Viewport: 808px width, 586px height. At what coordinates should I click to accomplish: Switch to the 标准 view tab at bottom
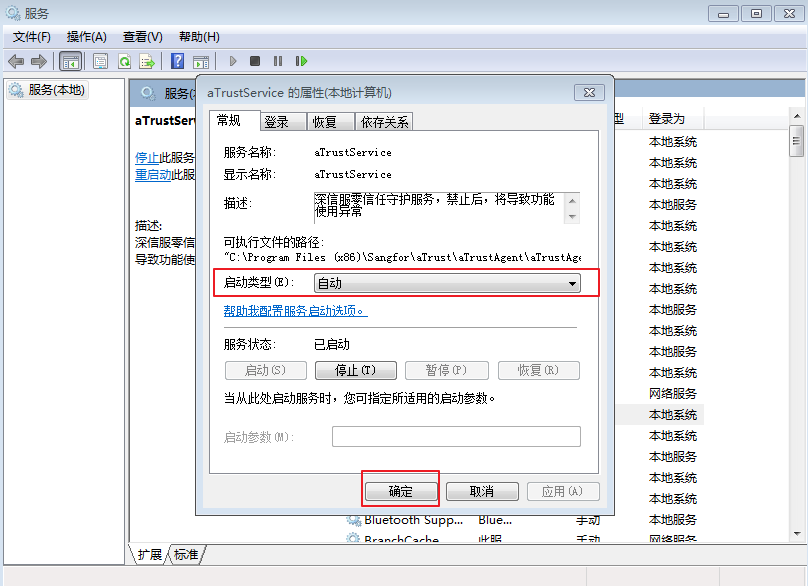coord(186,554)
